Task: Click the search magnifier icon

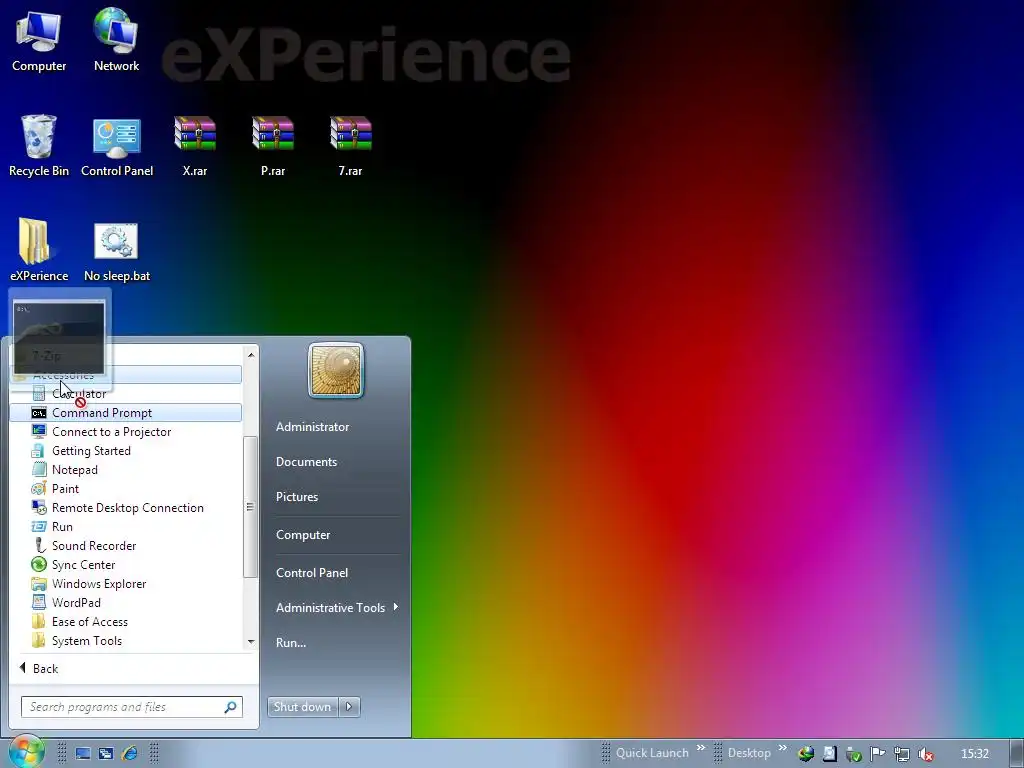Action: tap(231, 707)
